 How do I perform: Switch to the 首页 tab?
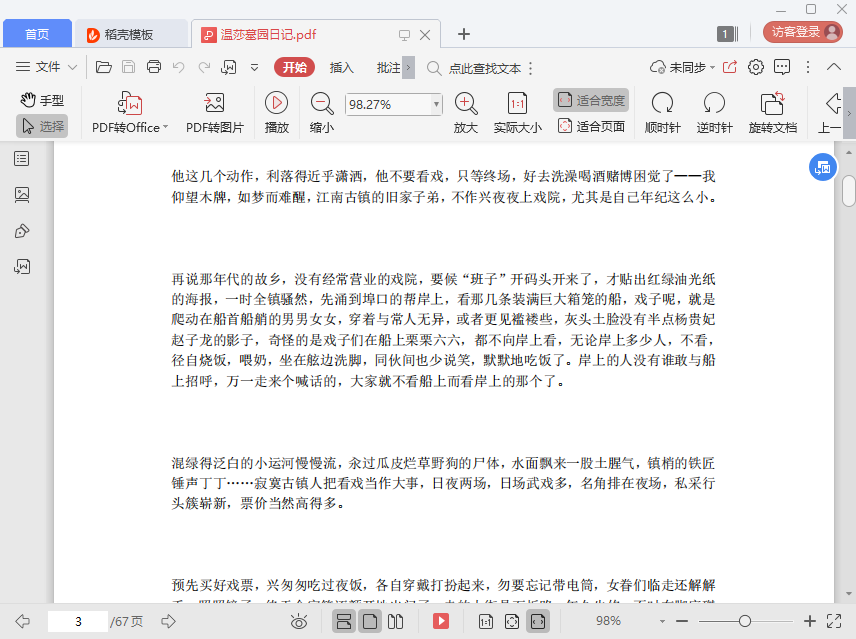click(x=37, y=34)
